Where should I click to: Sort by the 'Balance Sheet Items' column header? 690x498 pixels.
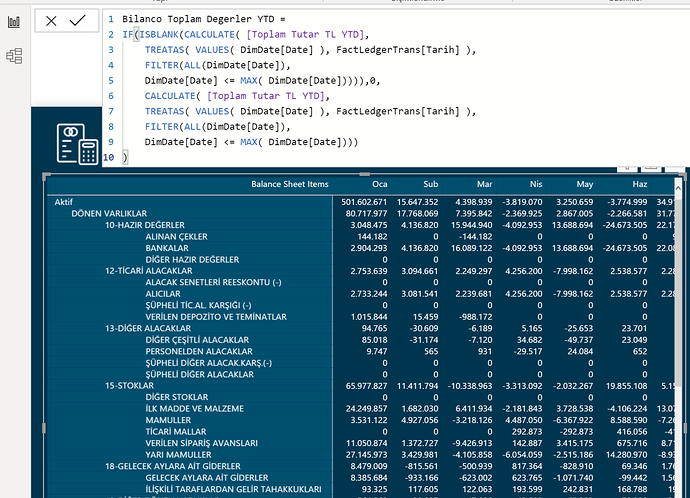(290, 184)
